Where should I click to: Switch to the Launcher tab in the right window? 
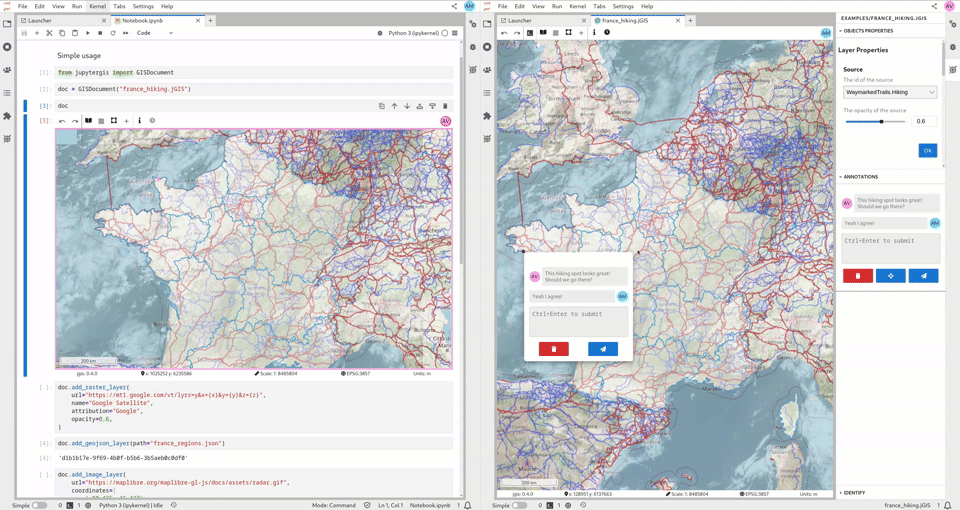(x=519, y=20)
